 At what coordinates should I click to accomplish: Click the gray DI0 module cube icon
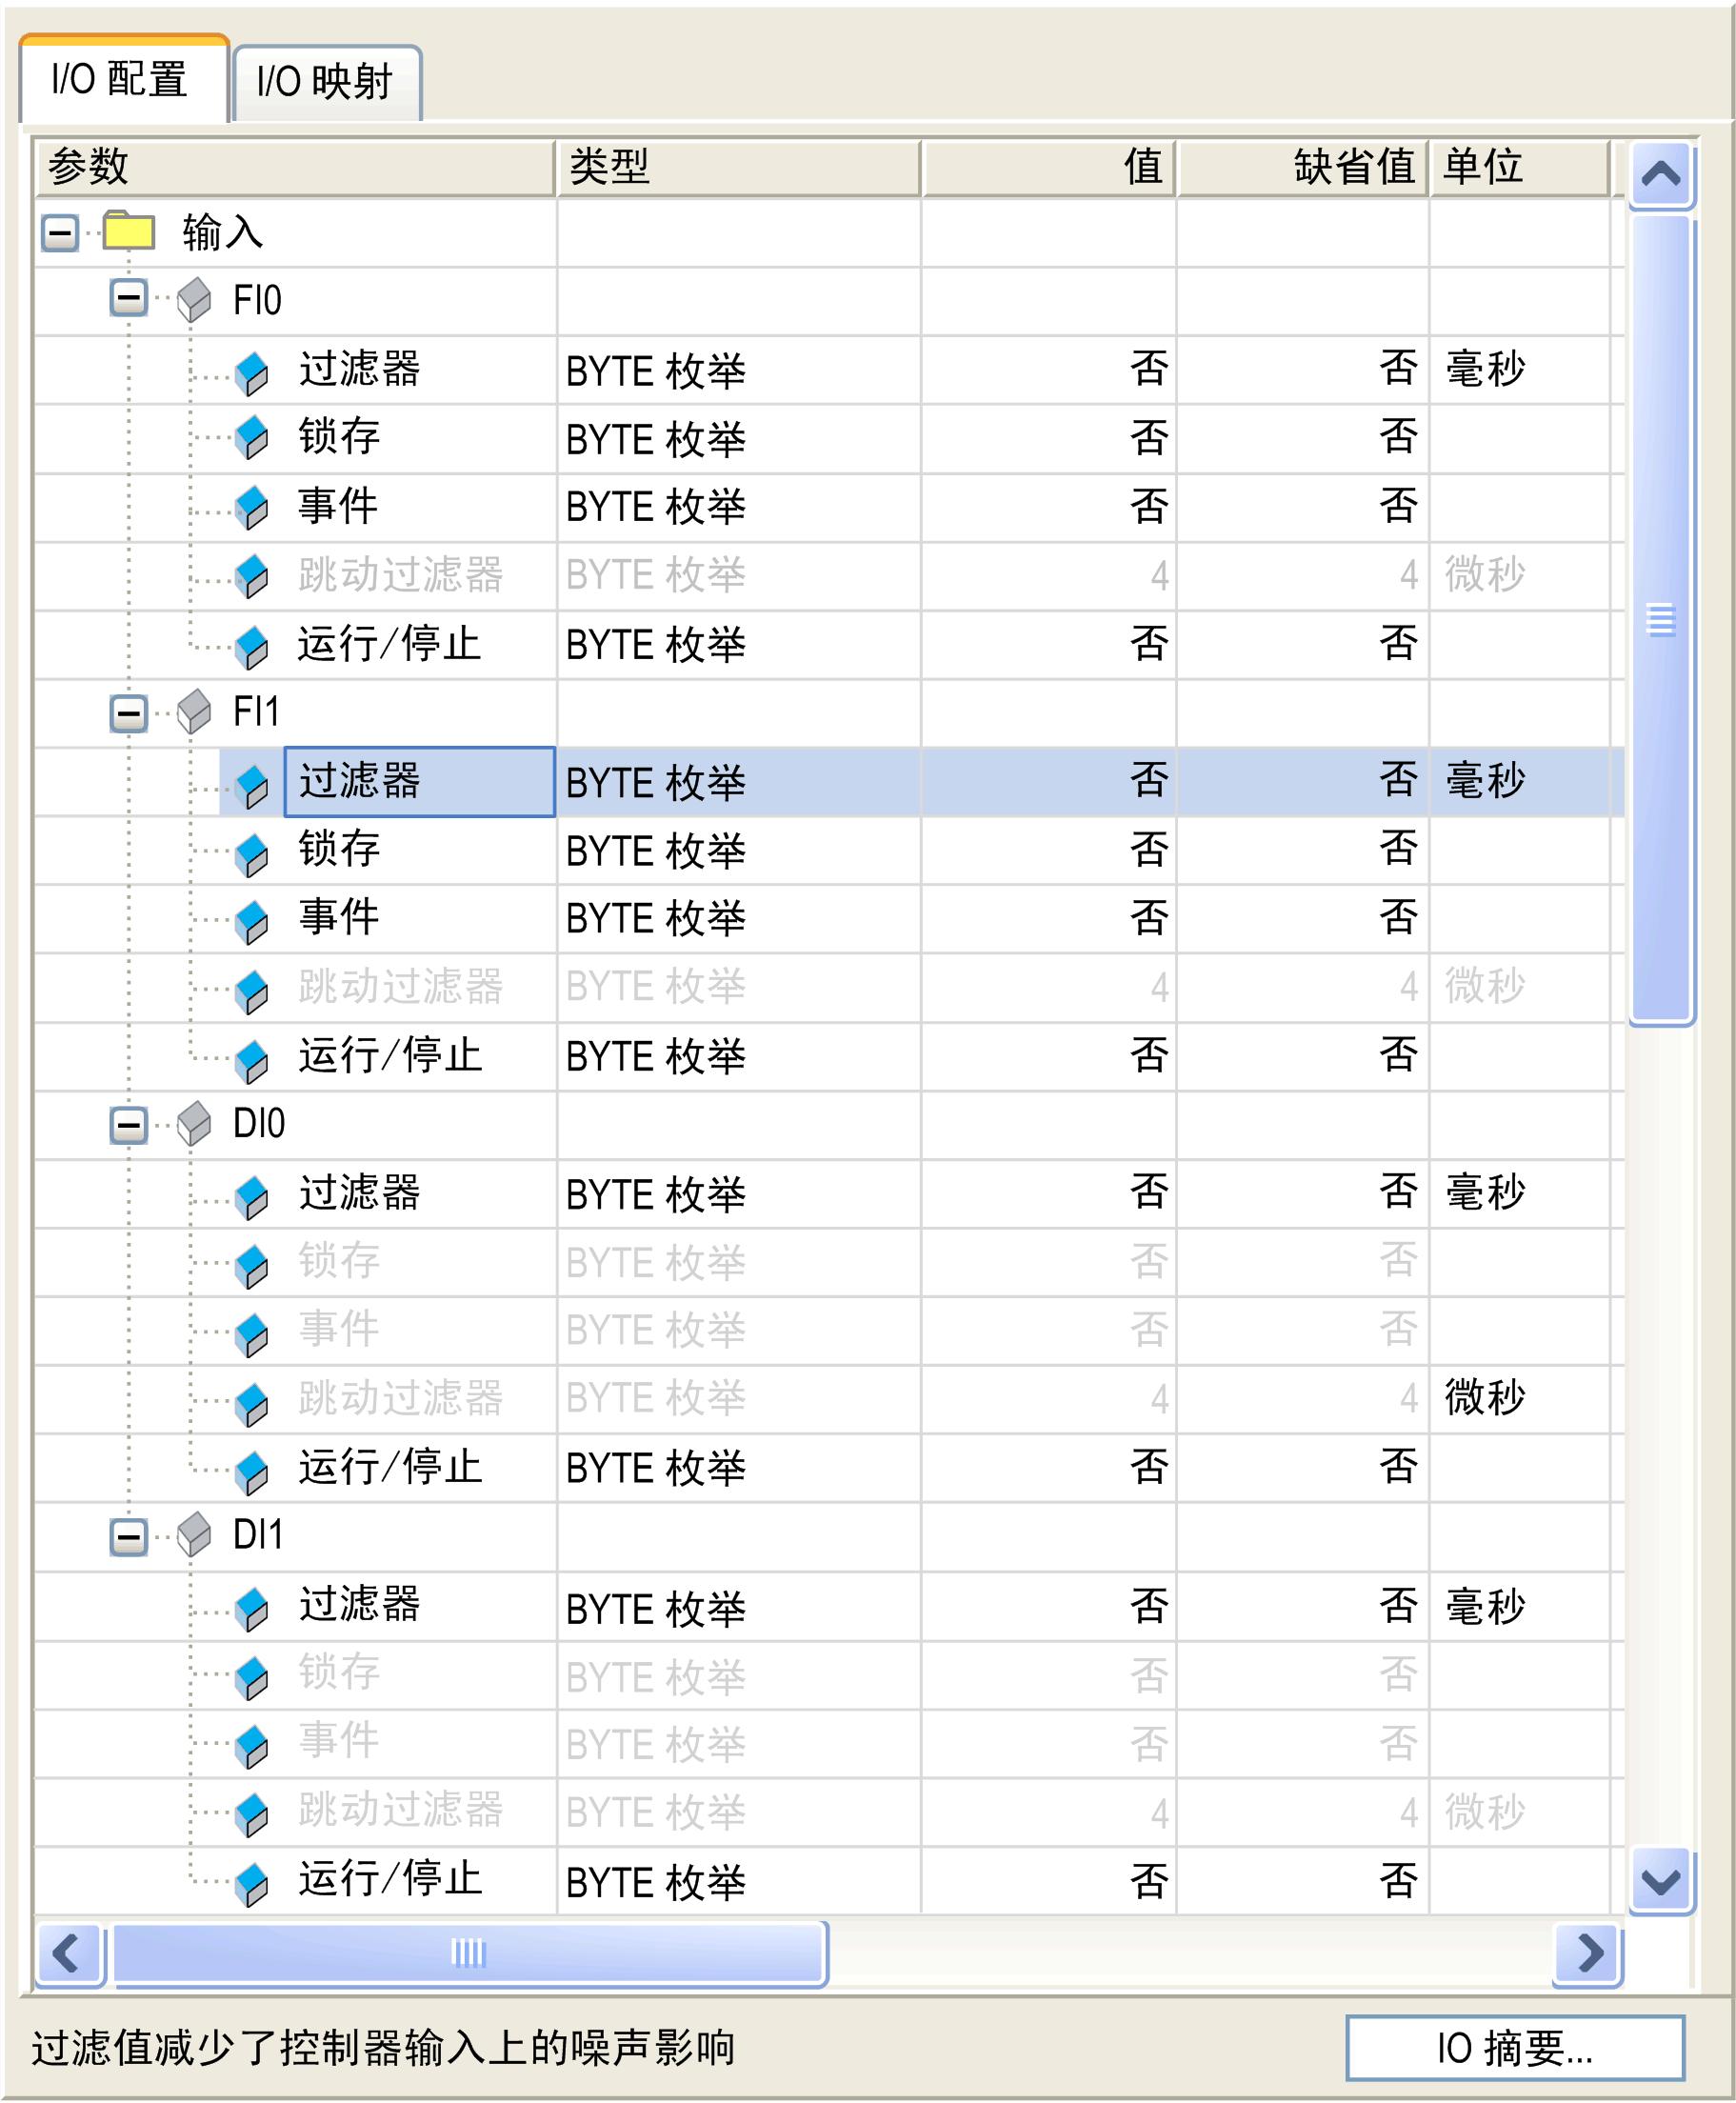pyautogui.click(x=194, y=1123)
